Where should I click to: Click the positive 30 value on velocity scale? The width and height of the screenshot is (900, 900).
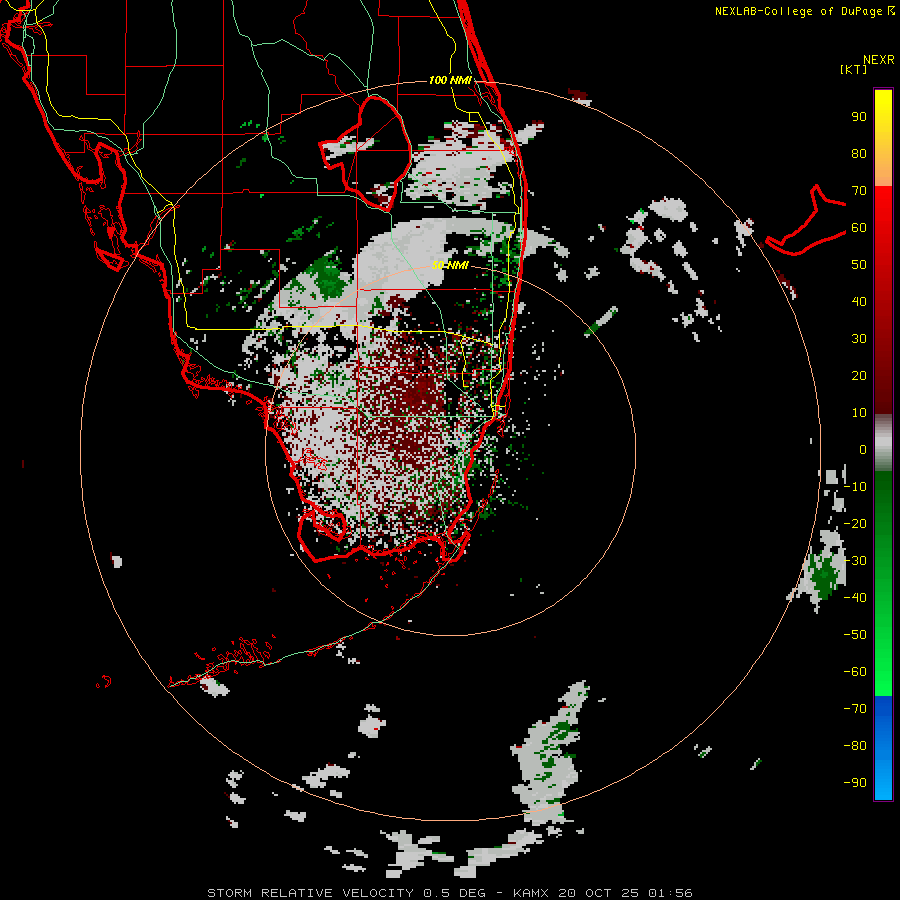[859, 339]
